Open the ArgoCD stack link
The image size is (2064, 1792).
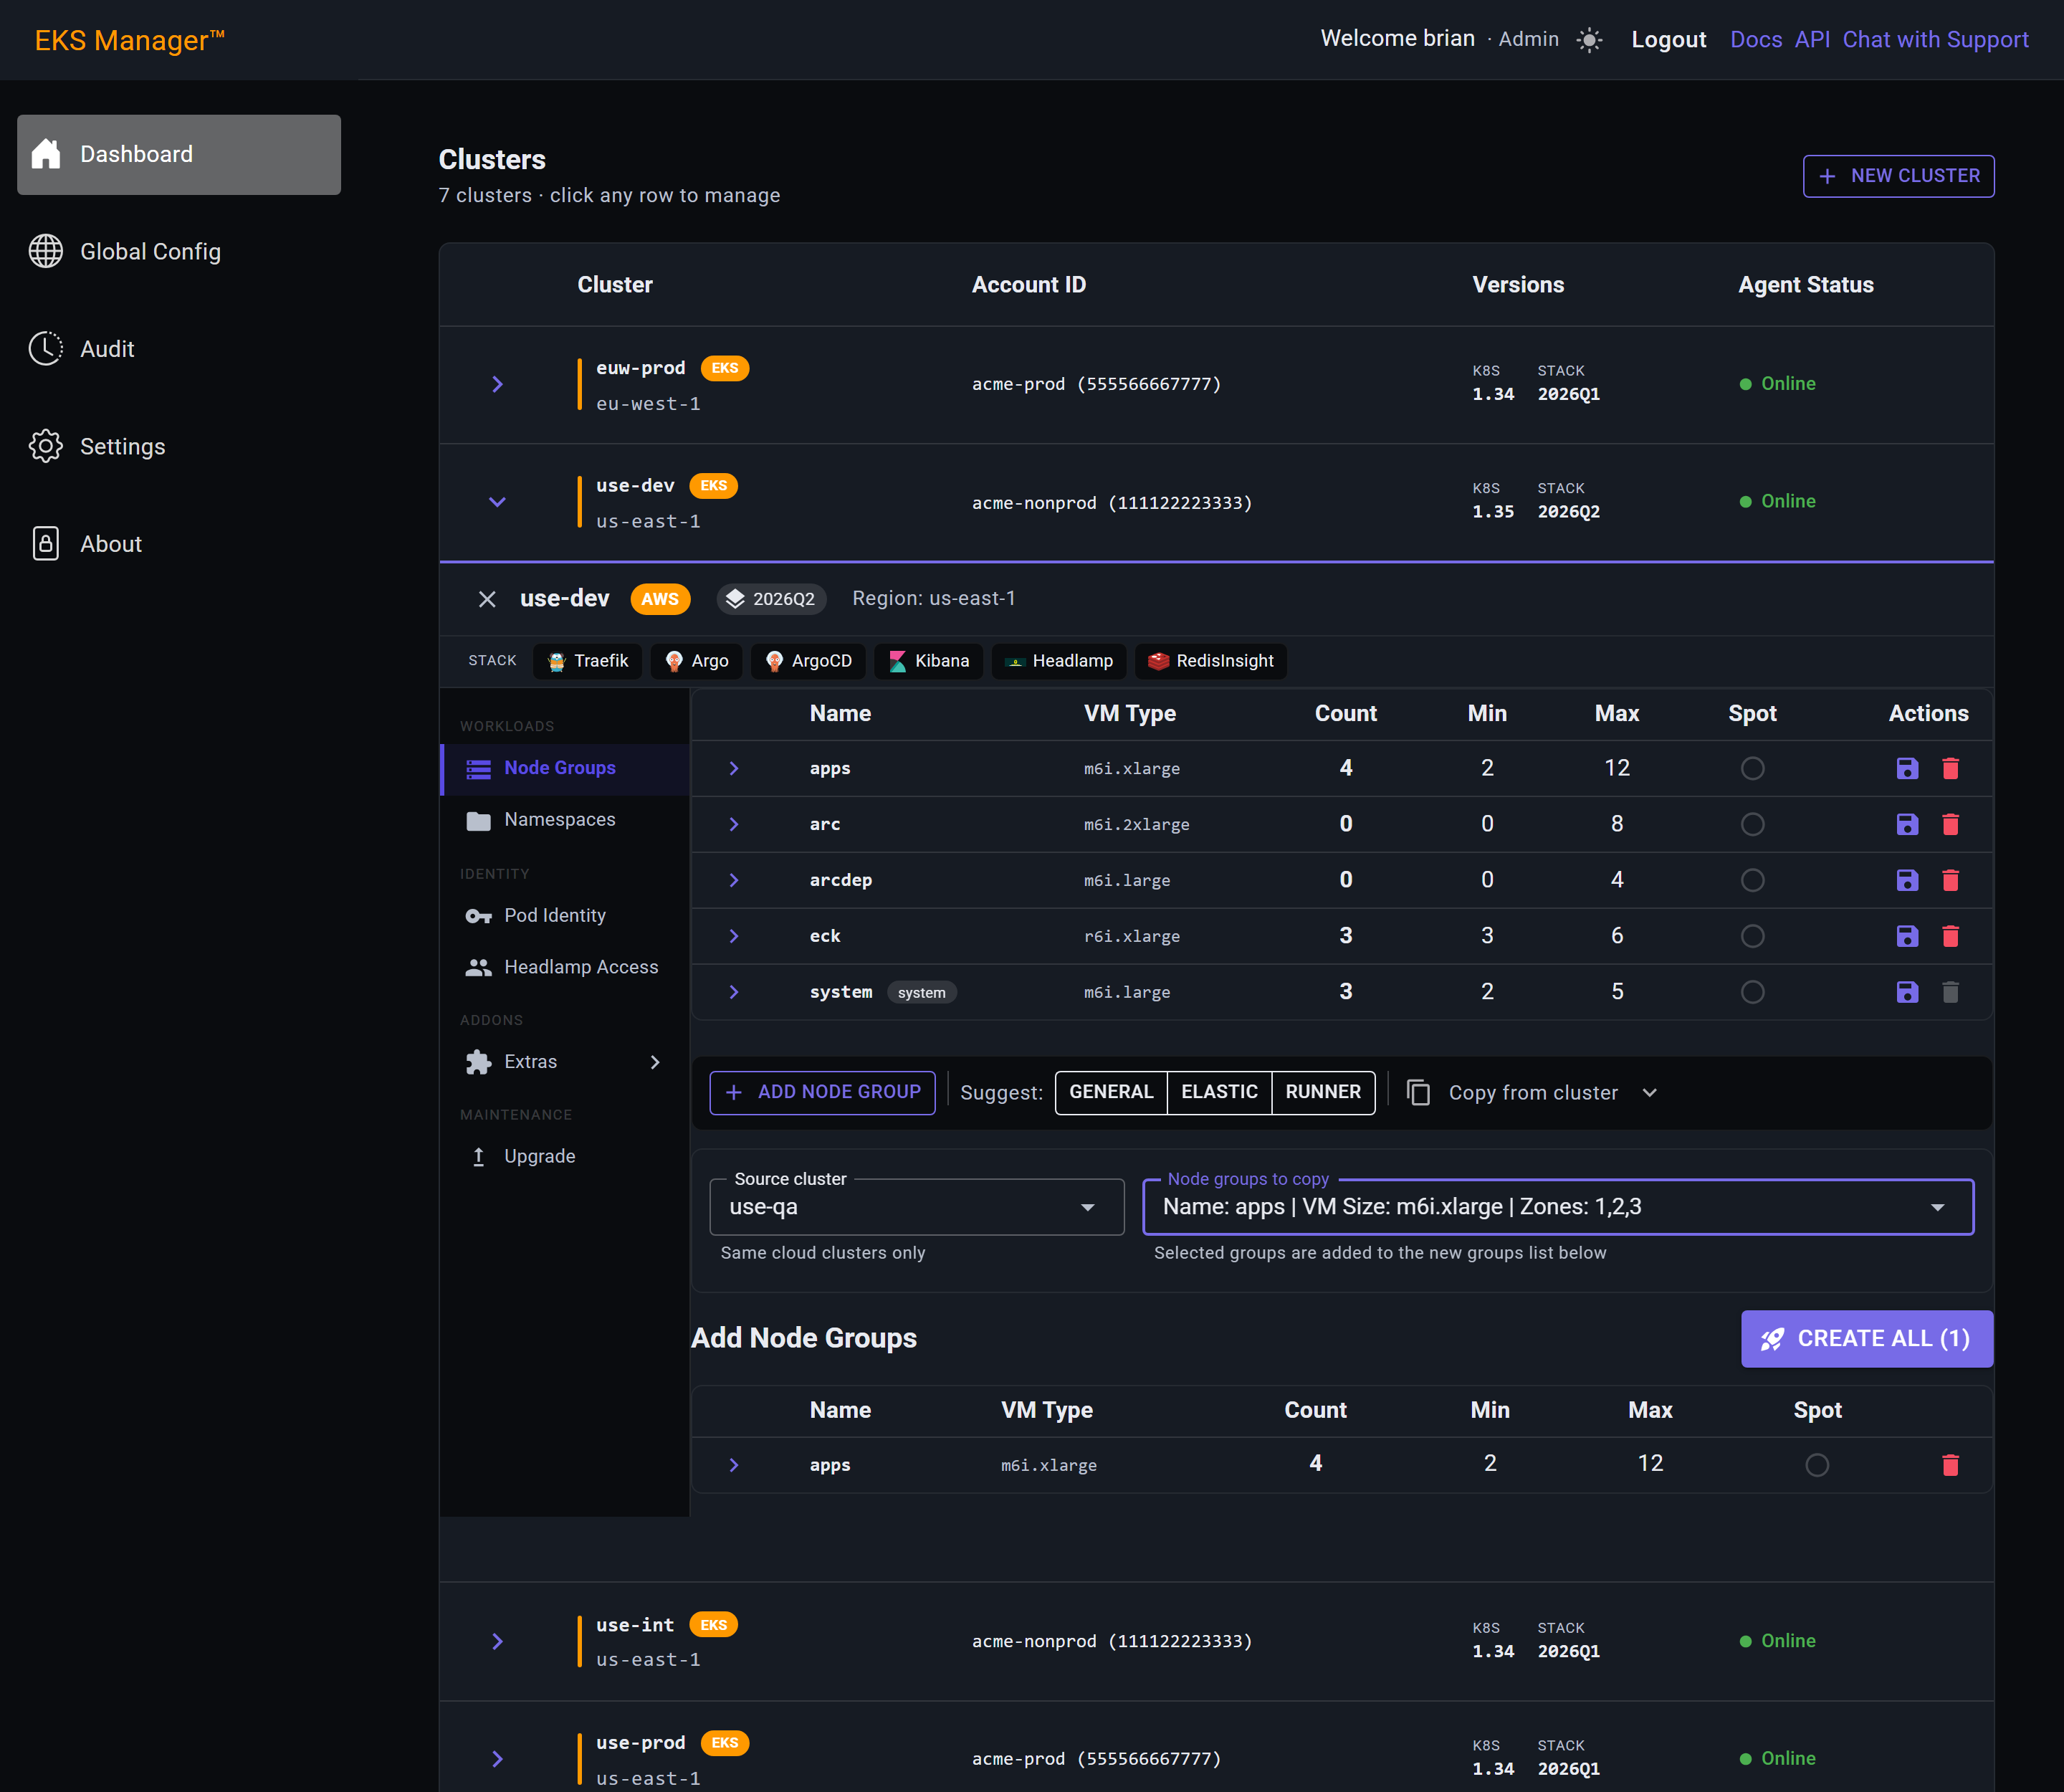pos(808,661)
